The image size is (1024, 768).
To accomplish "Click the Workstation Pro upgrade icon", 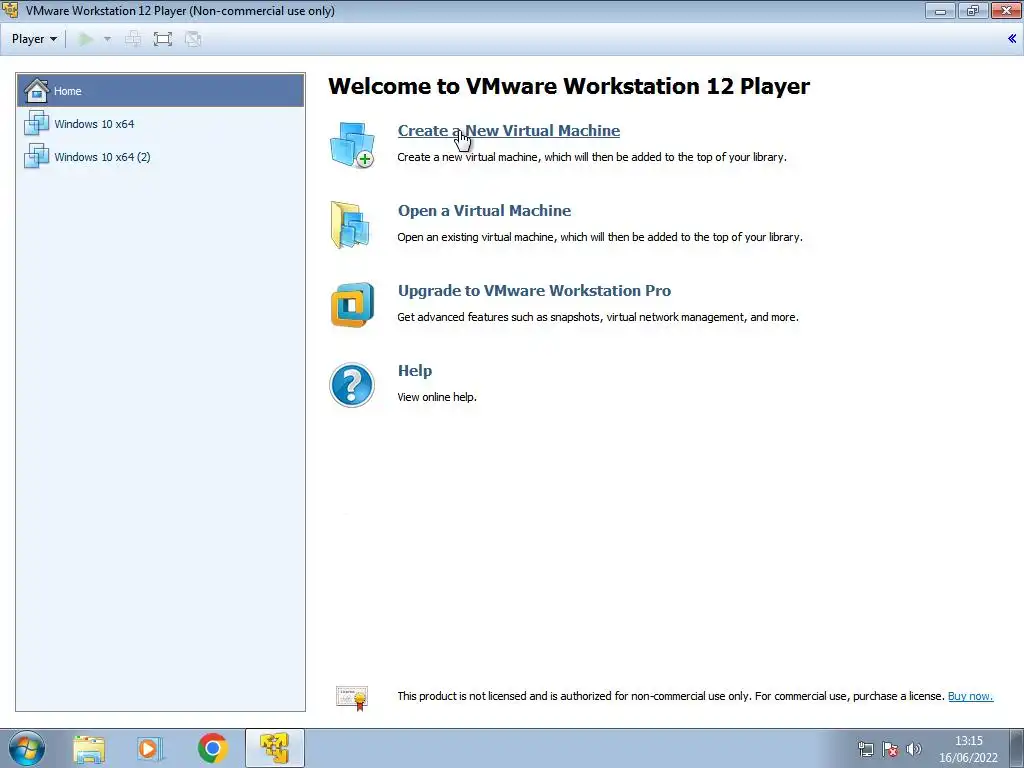I will [x=352, y=304].
